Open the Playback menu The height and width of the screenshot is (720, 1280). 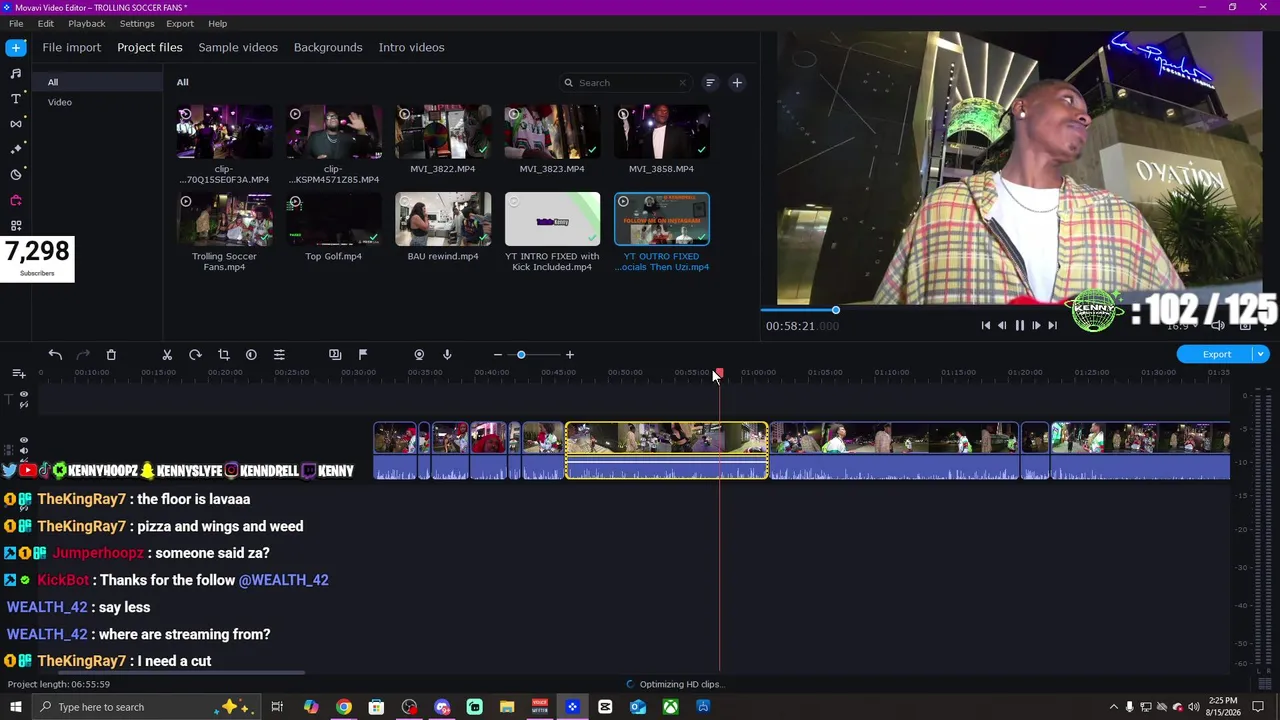pos(87,23)
